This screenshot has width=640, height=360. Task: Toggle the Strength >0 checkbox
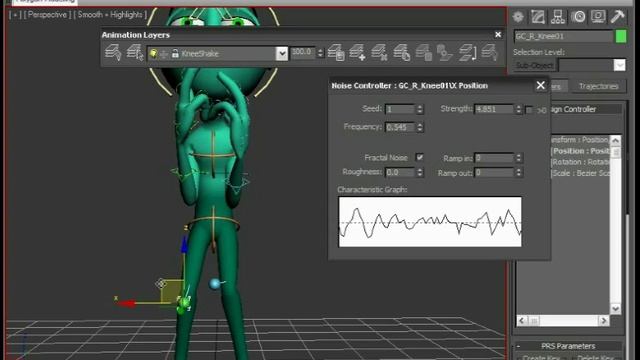point(529,110)
